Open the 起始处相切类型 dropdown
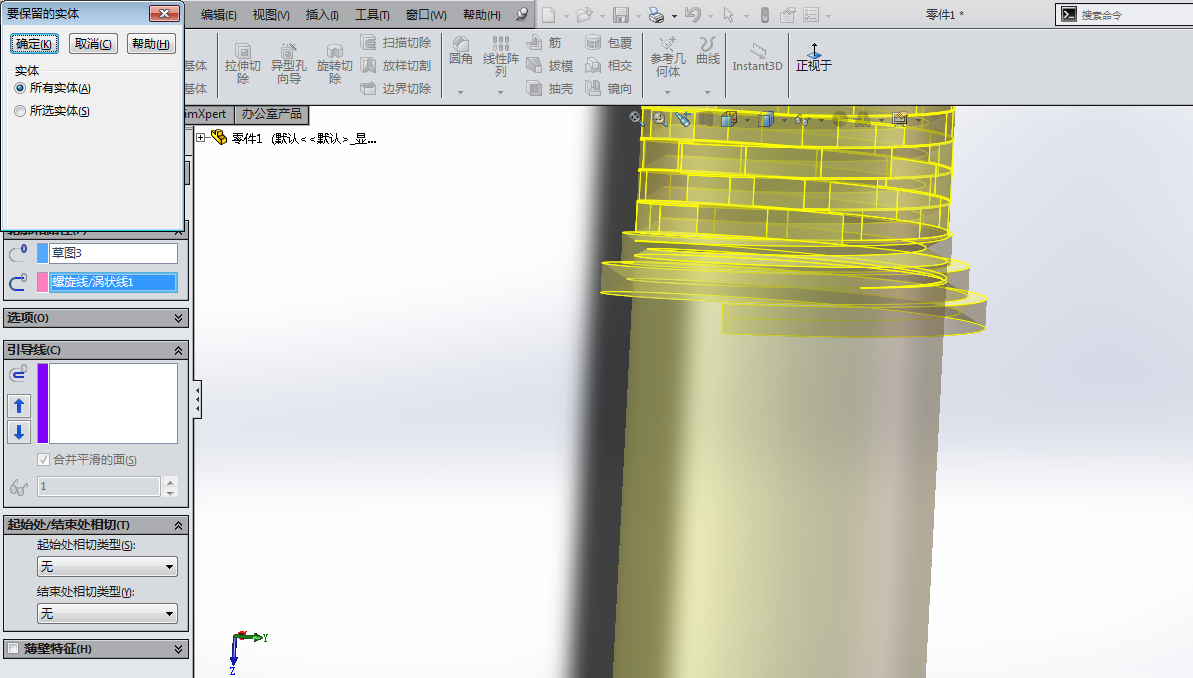The width and height of the screenshot is (1193, 678). [x=107, y=567]
